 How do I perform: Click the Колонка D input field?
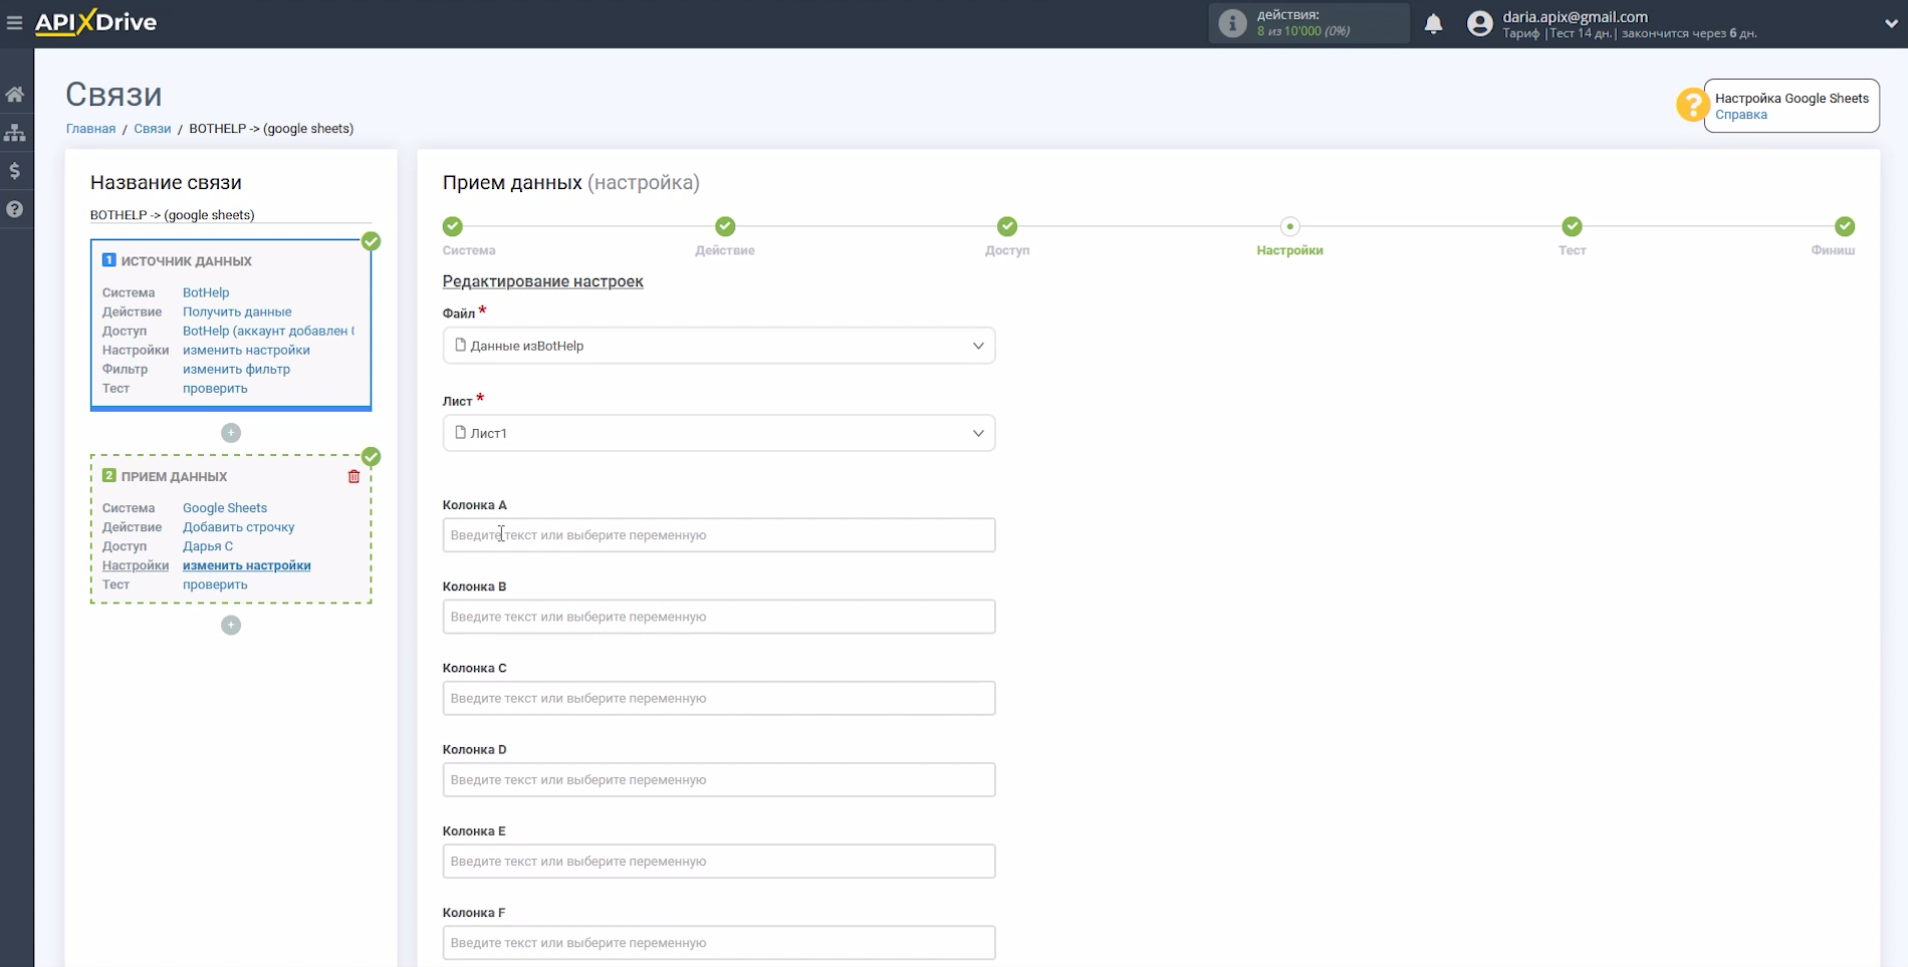[719, 780]
